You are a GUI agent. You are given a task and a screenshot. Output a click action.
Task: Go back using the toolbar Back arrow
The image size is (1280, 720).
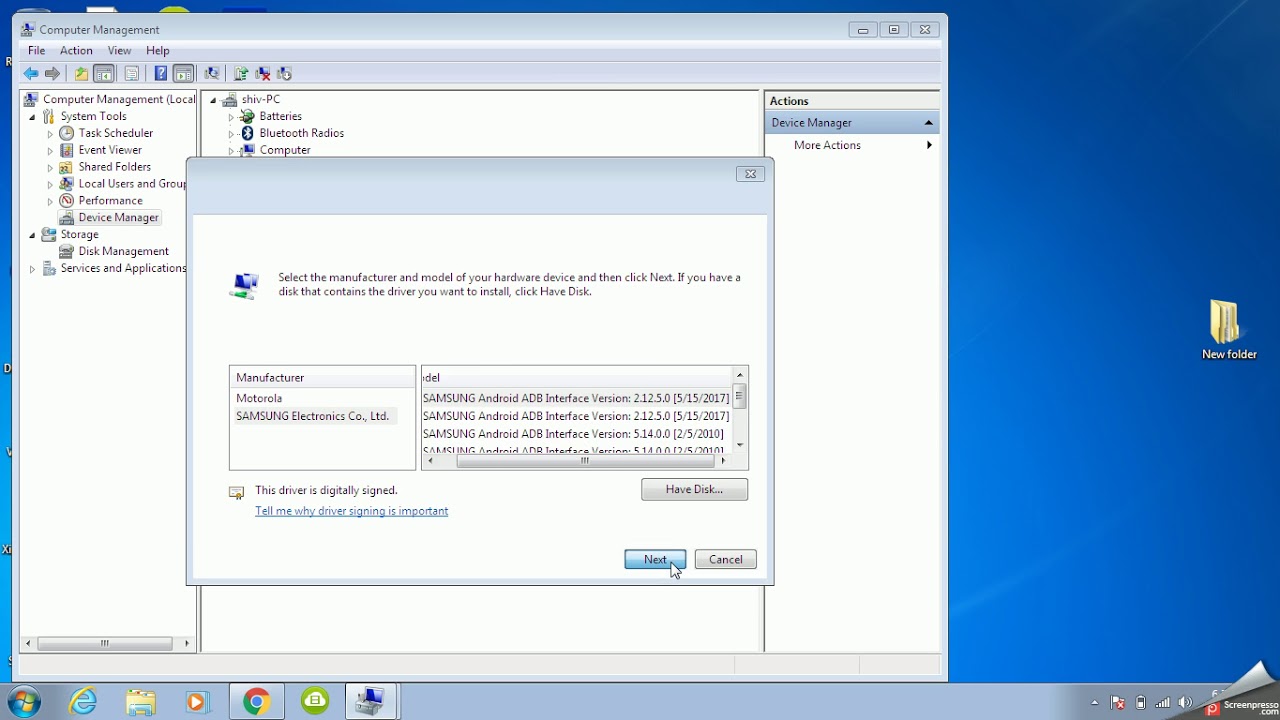[x=31, y=73]
